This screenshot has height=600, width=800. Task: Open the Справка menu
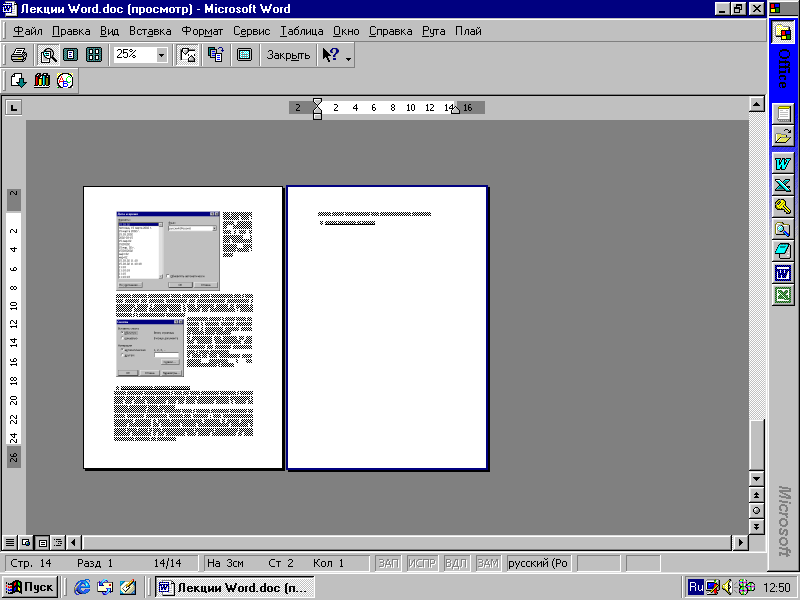(x=391, y=31)
